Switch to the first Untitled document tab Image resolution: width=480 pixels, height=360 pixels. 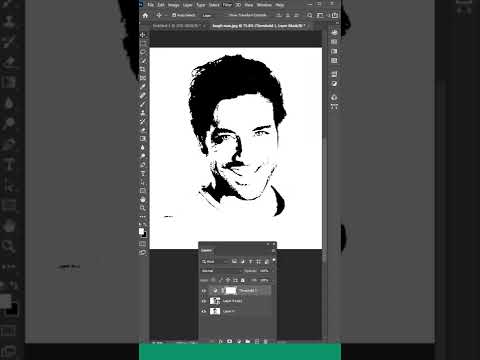[x=176, y=26]
